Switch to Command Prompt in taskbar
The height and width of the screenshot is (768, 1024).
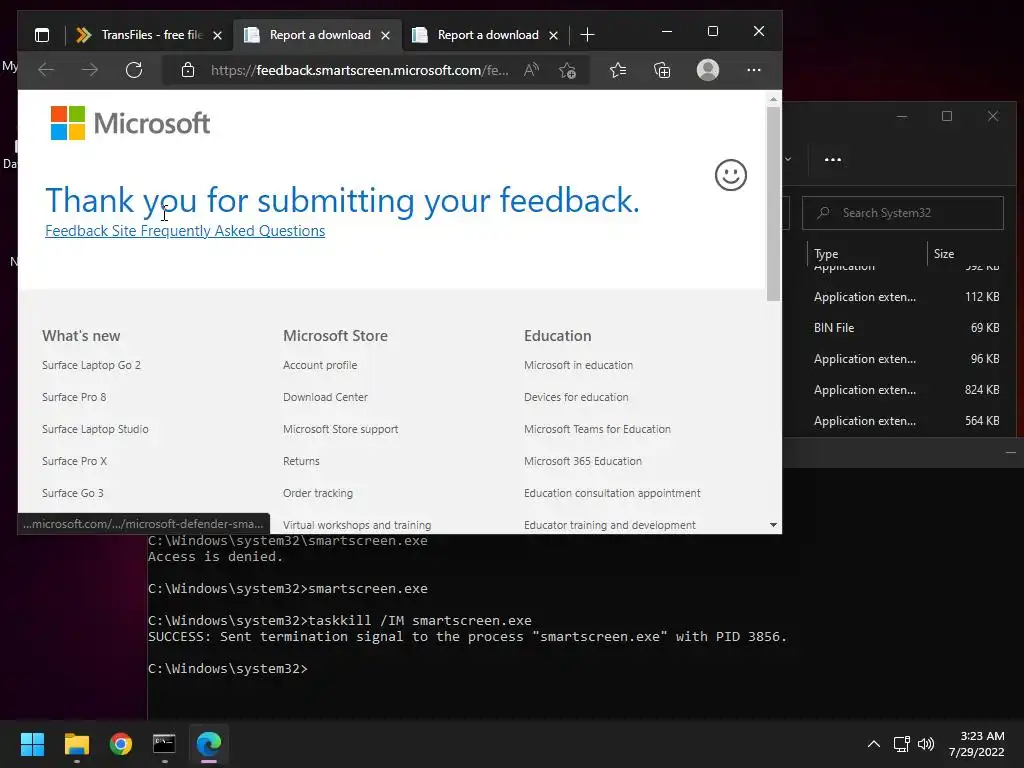pyautogui.click(x=165, y=744)
